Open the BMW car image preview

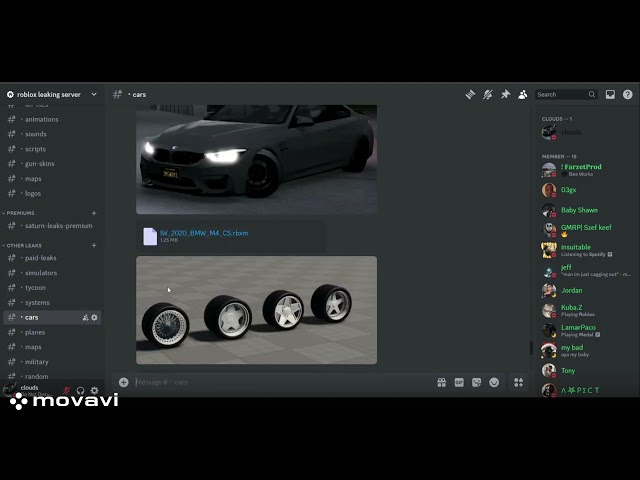point(256,159)
